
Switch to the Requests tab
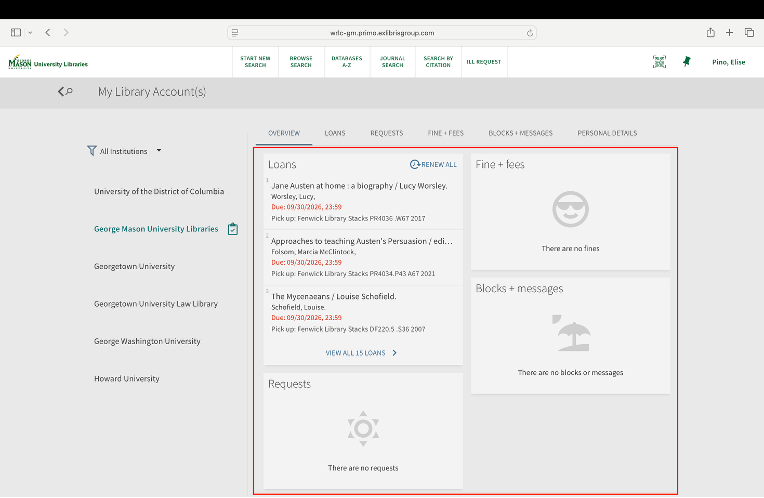click(387, 133)
